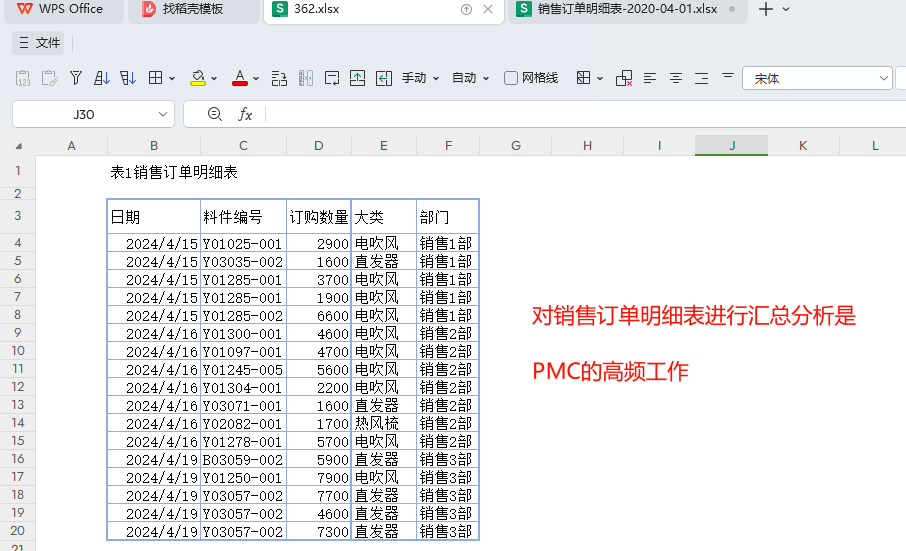Open the 手动 calculation dropdown
The height and width of the screenshot is (551, 906).
pyautogui.click(x=421, y=78)
